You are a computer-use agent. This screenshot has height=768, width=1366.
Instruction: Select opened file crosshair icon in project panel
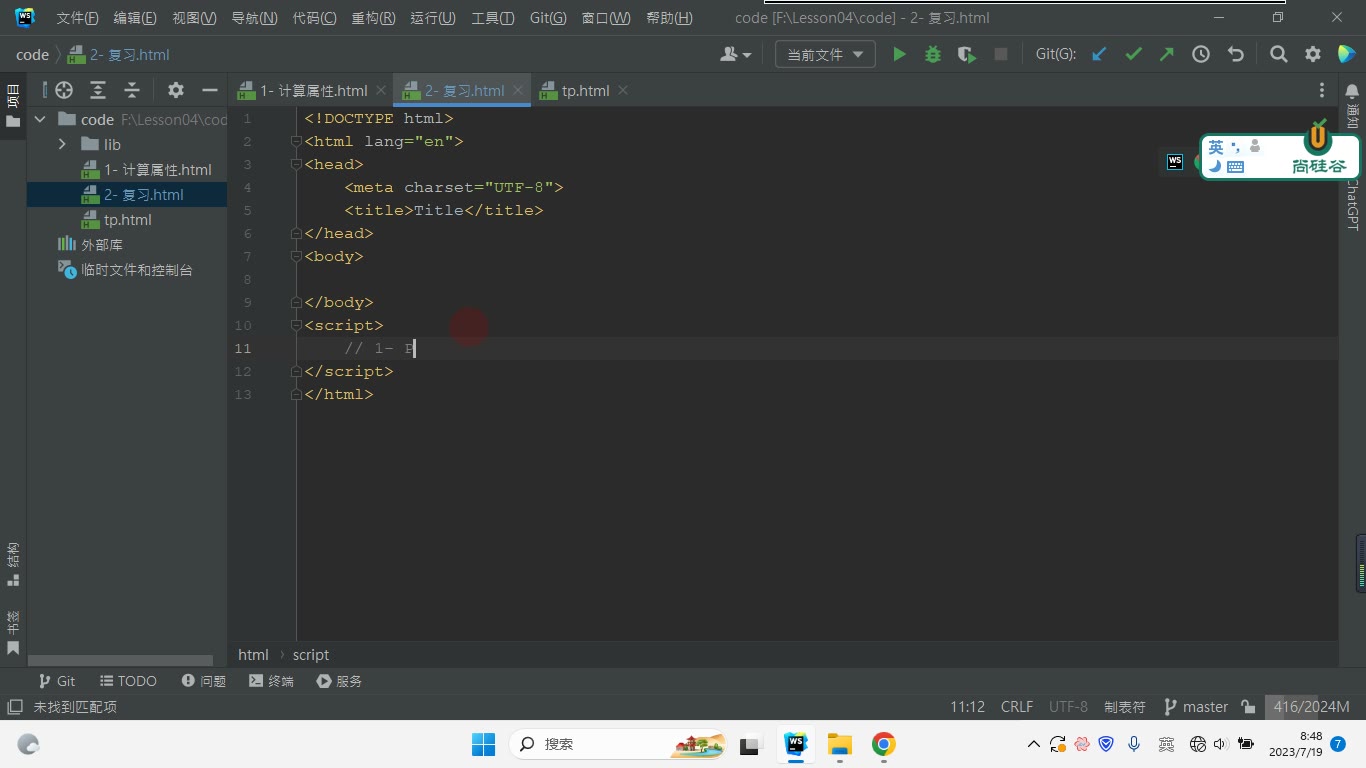(x=64, y=90)
